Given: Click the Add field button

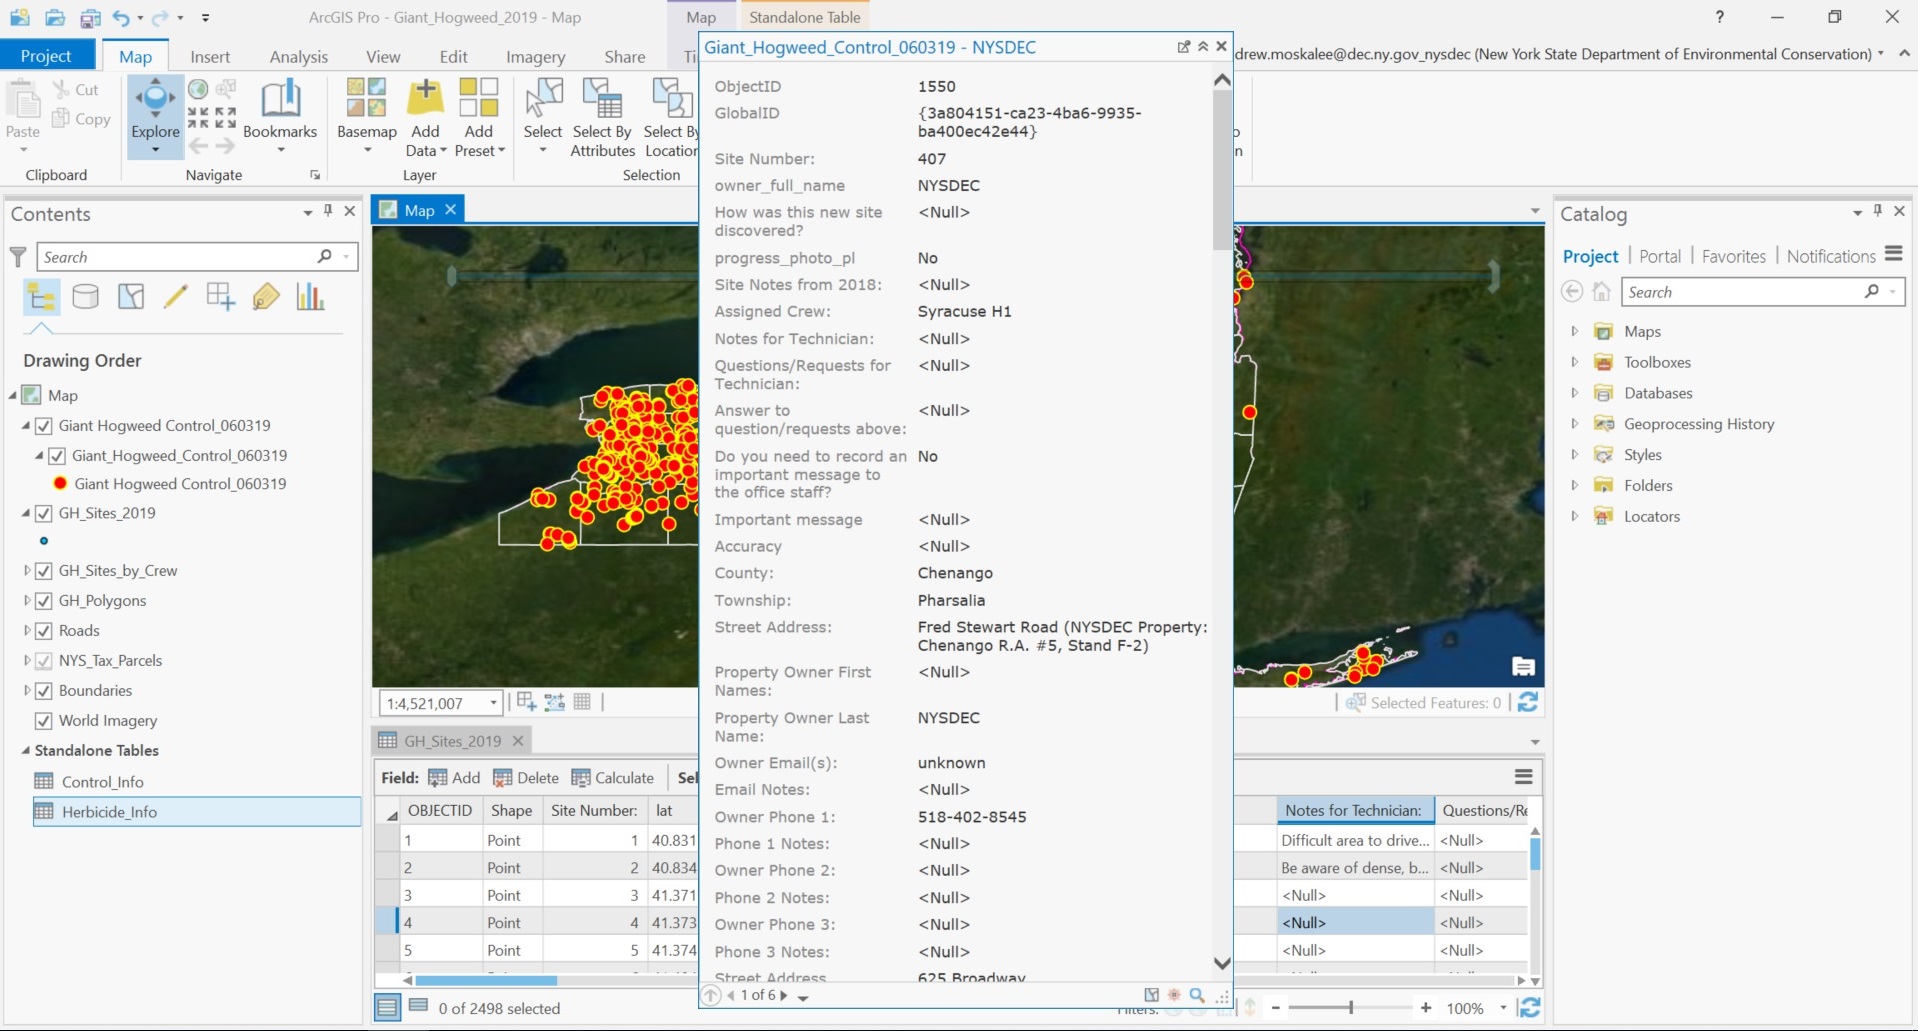Looking at the screenshot, I should tap(454, 778).
